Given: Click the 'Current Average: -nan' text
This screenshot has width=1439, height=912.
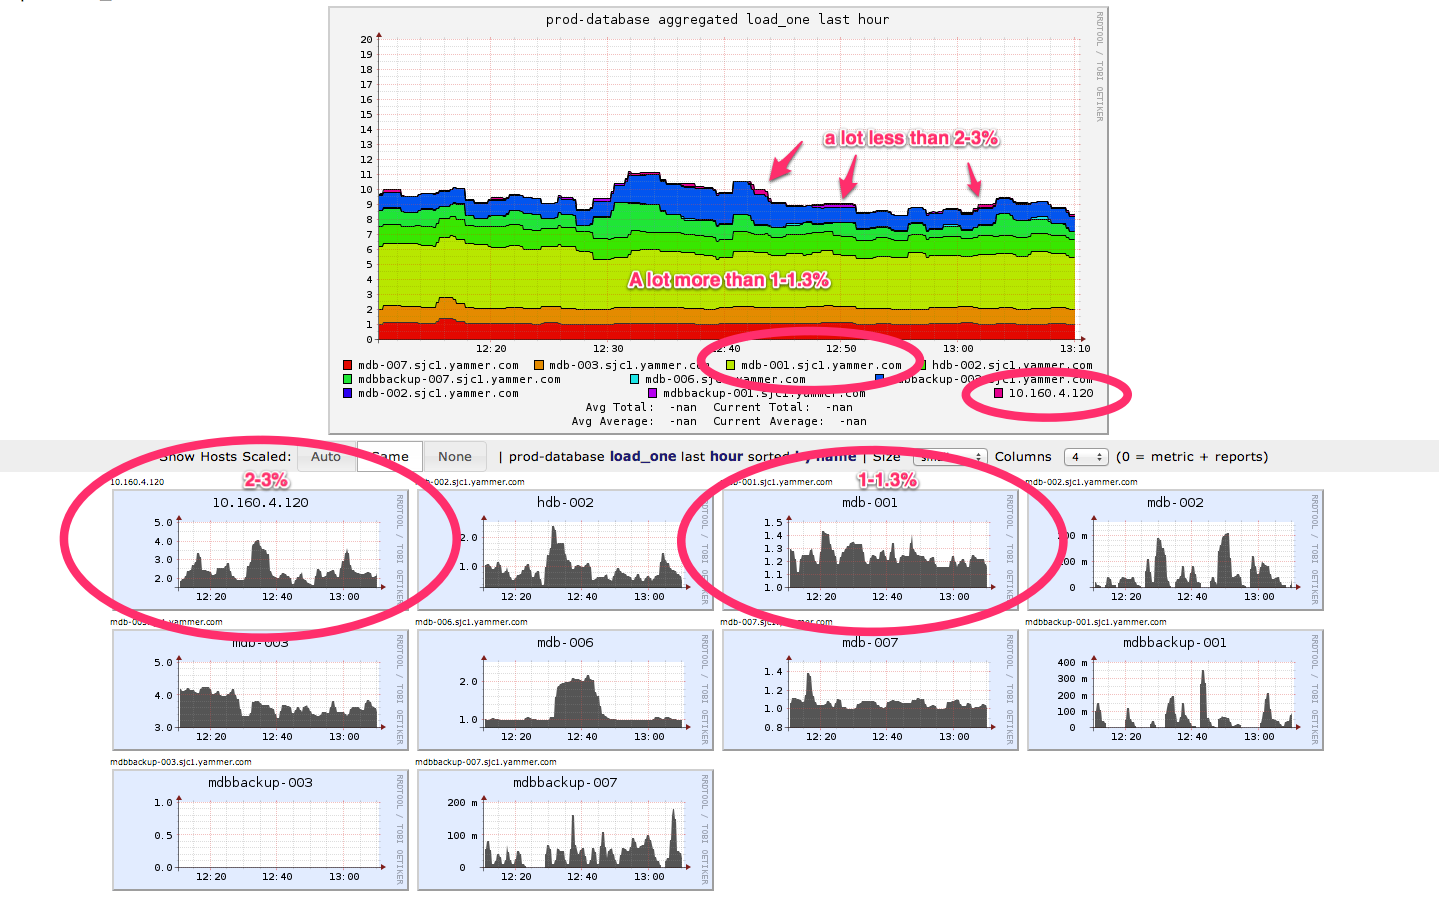Looking at the screenshot, I should (790, 422).
